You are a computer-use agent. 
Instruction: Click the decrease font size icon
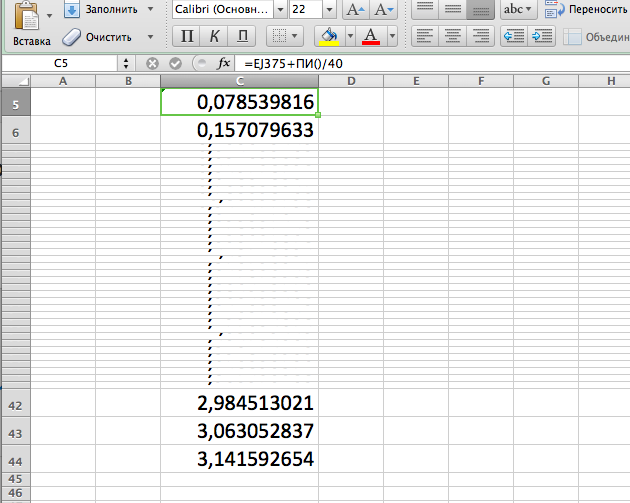click(383, 10)
